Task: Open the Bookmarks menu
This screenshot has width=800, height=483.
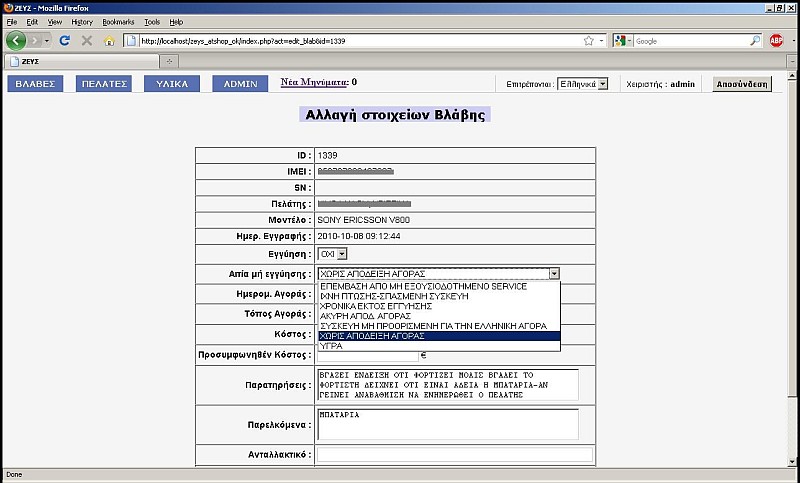Action: (118, 22)
